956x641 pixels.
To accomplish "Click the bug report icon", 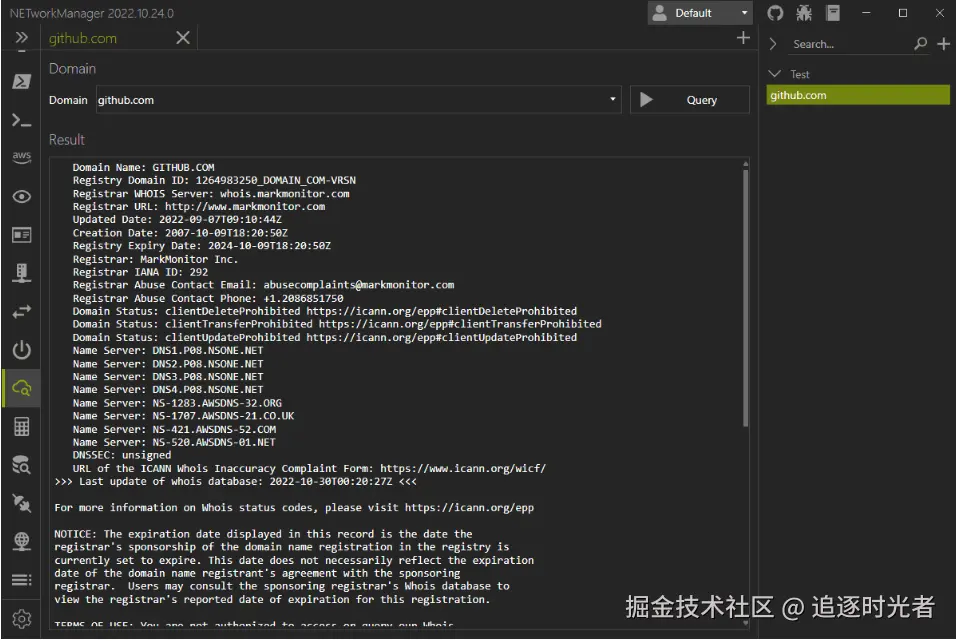I will (x=804, y=13).
